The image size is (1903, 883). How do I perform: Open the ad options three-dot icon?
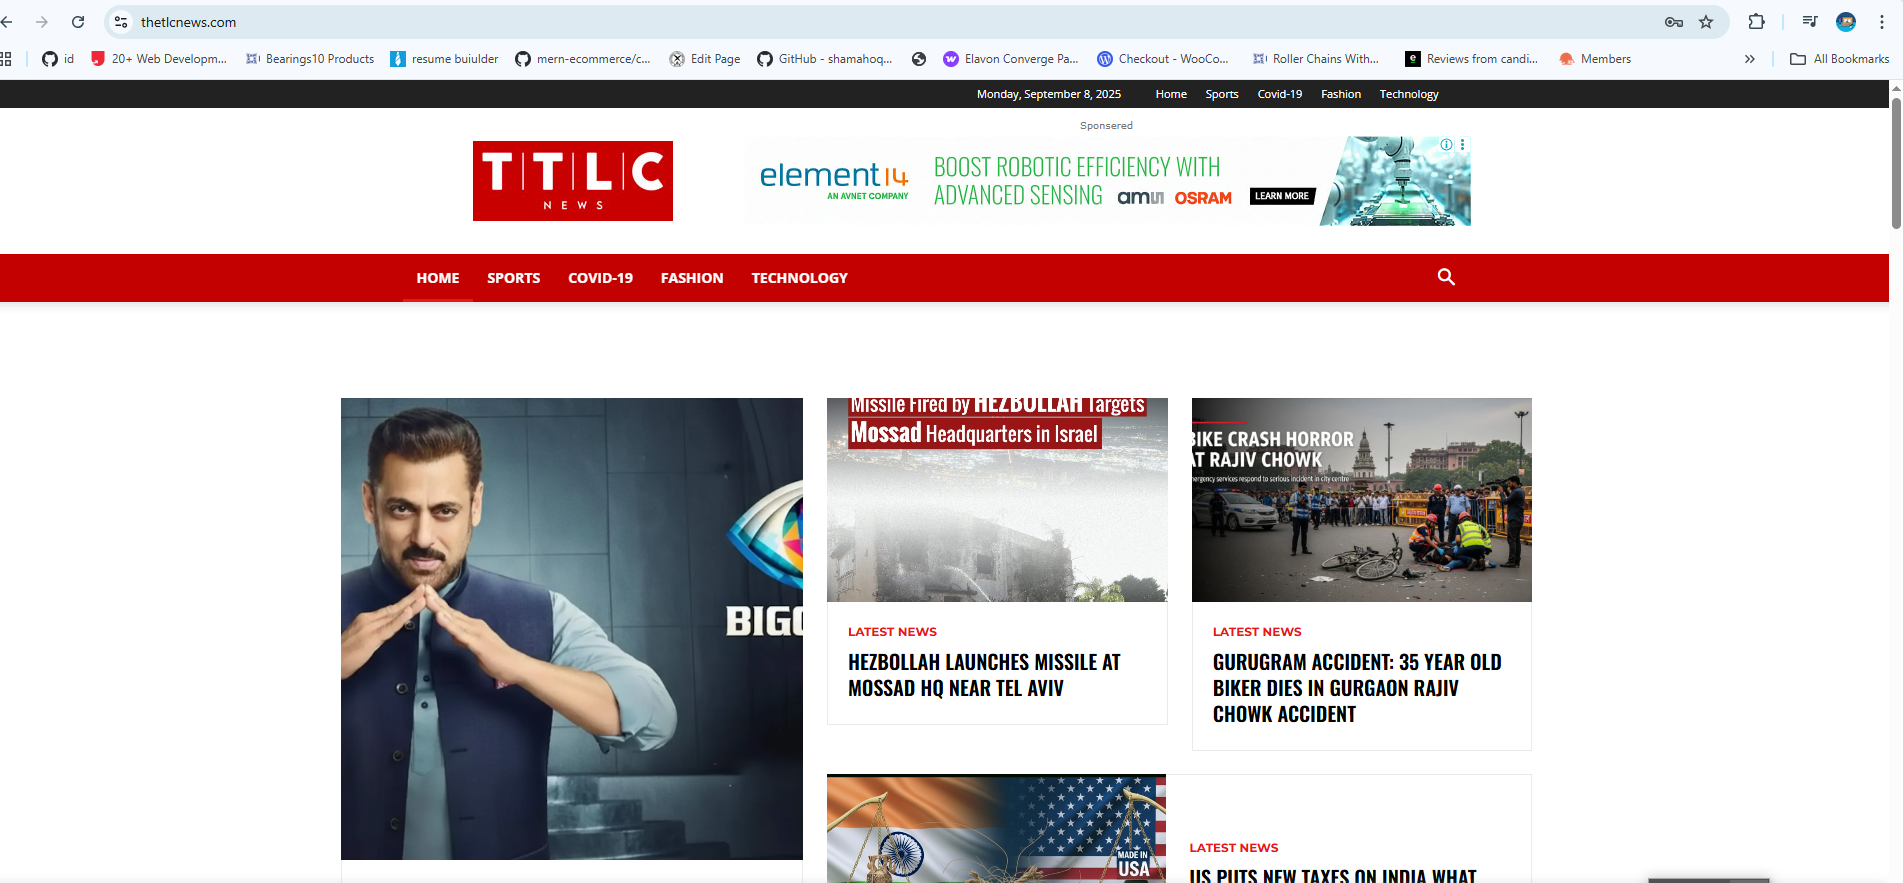point(1463,144)
